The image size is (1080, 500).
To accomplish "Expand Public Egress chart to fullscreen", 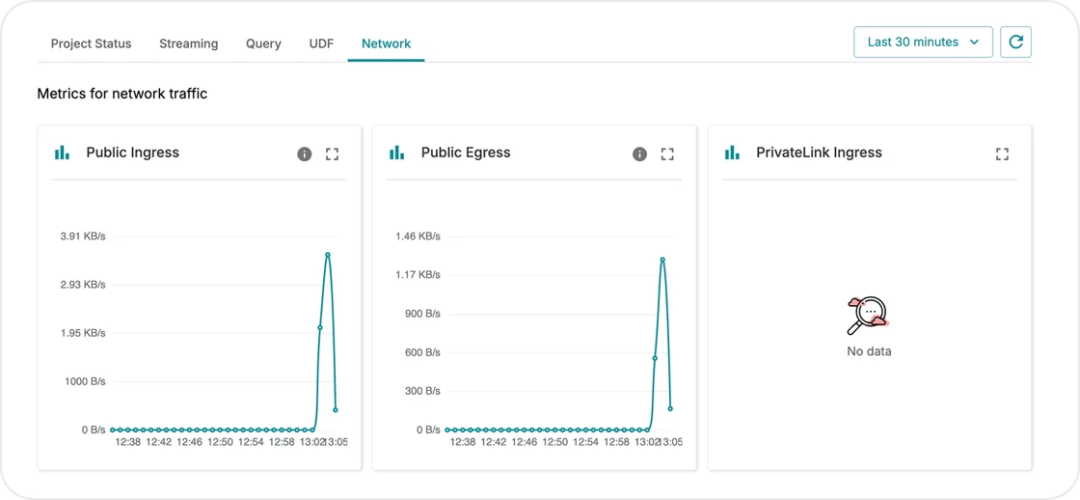I will click(667, 154).
